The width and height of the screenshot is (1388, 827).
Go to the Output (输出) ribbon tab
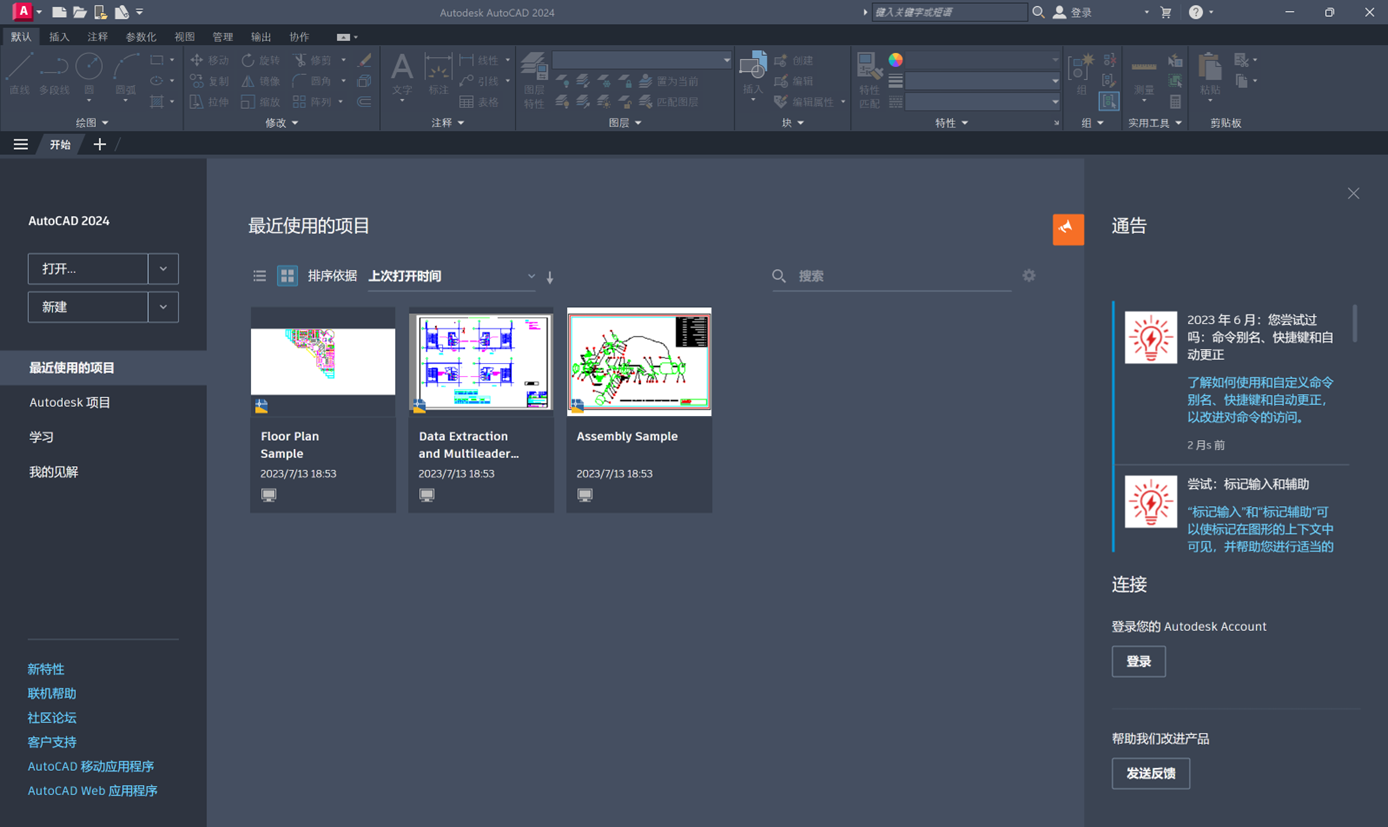coord(261,37)
